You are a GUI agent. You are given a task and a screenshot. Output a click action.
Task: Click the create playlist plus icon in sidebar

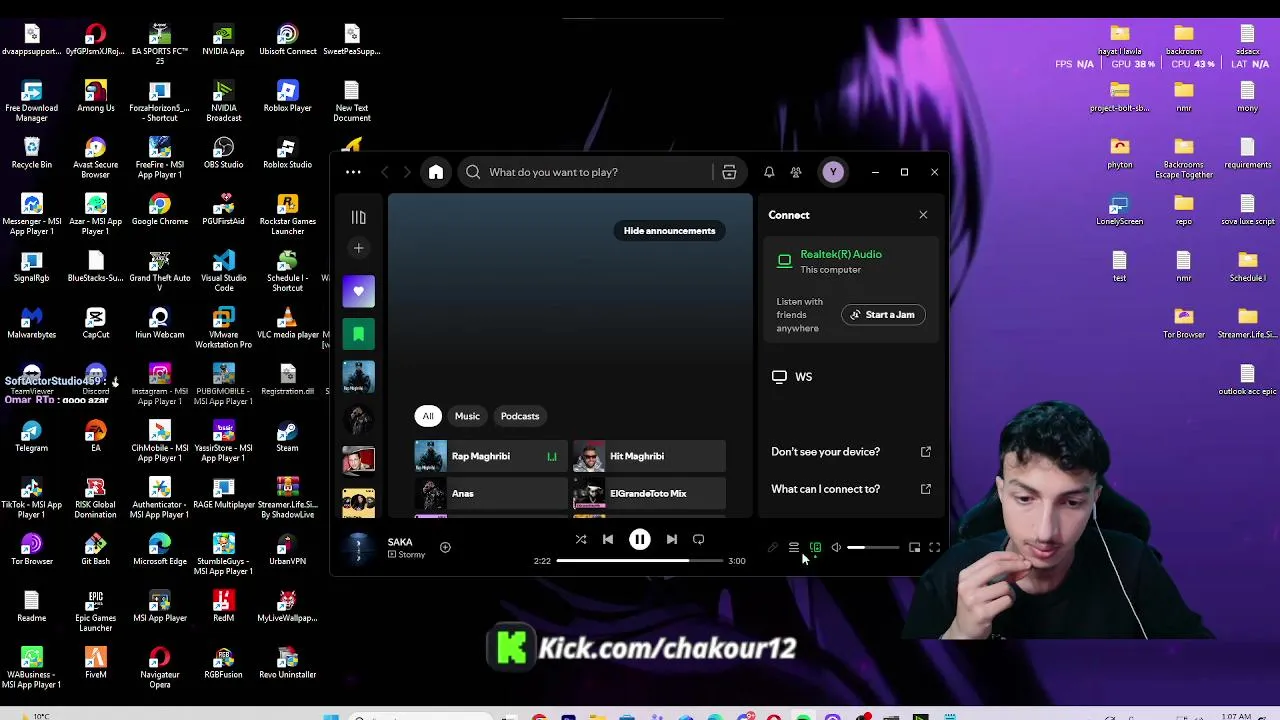(x=359, y=248)
